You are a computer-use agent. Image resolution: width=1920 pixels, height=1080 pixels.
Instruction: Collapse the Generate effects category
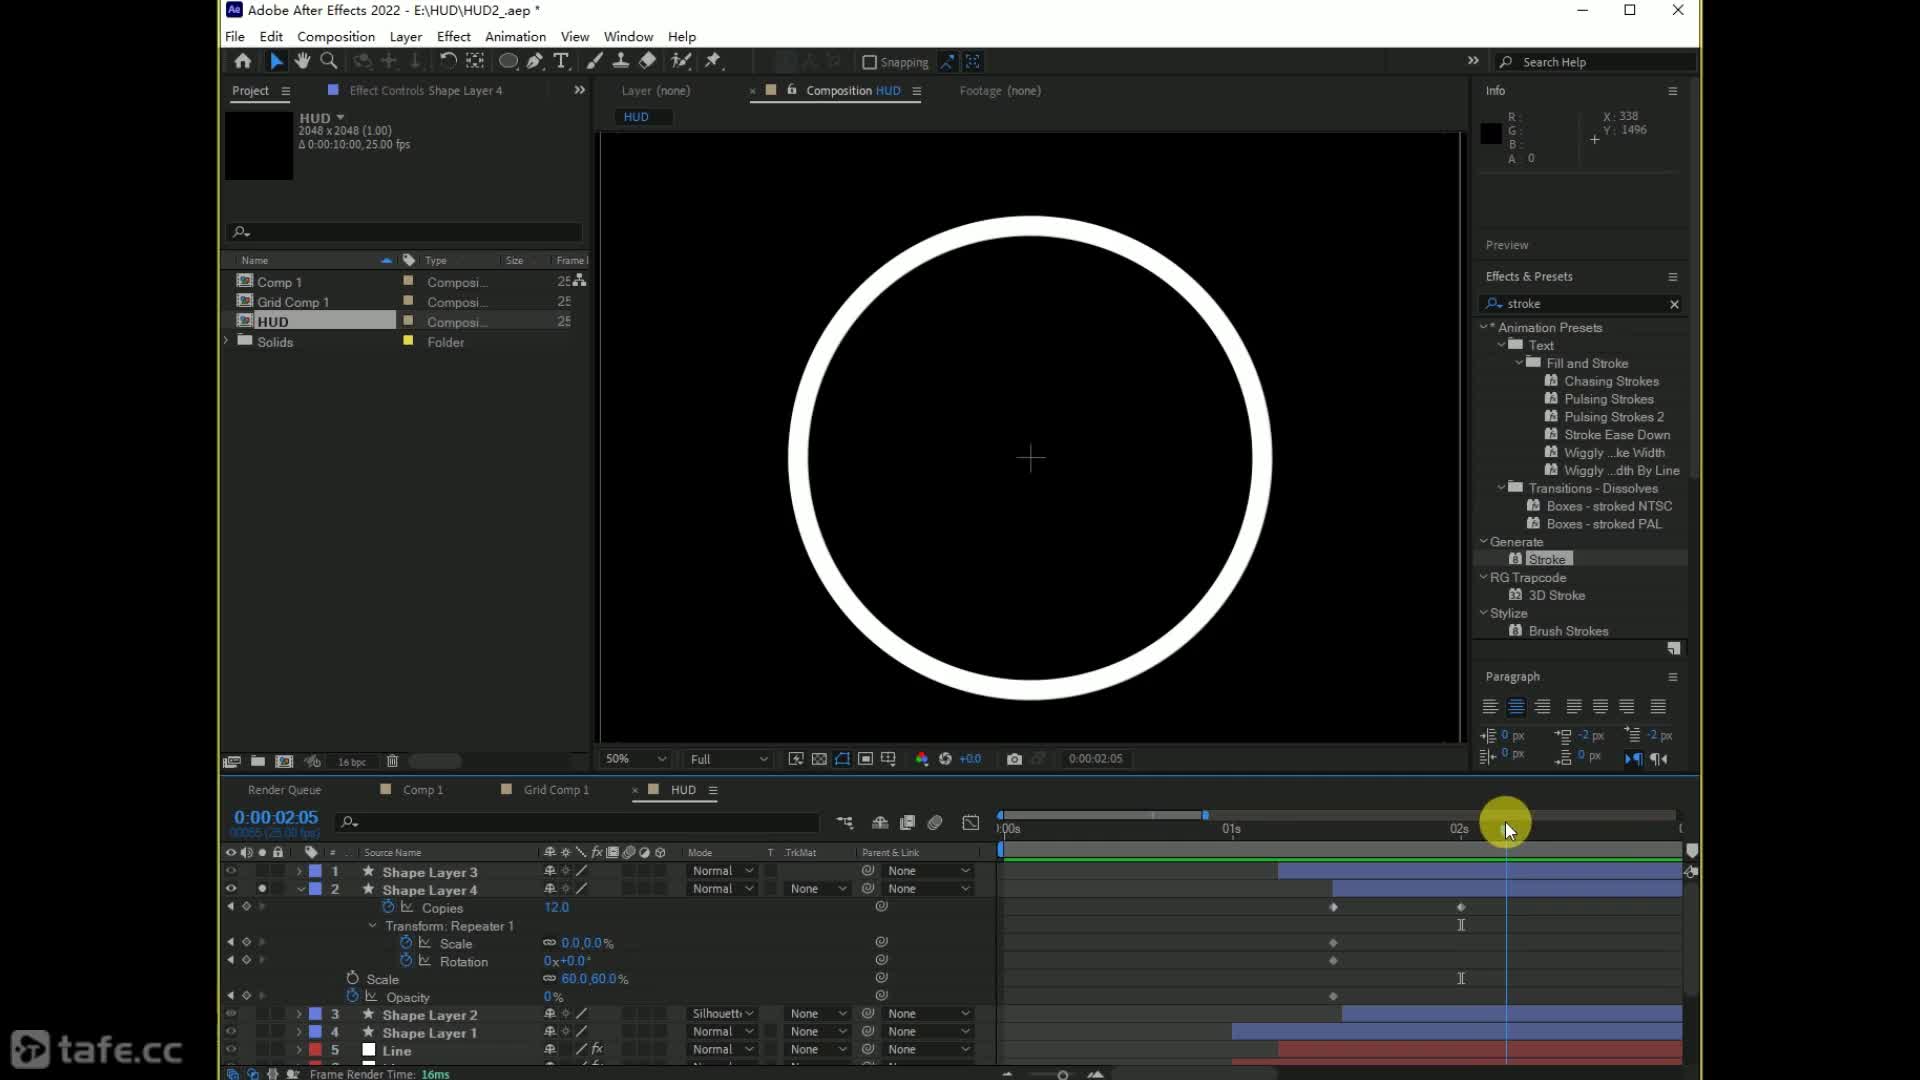[x=1484, y=541]
